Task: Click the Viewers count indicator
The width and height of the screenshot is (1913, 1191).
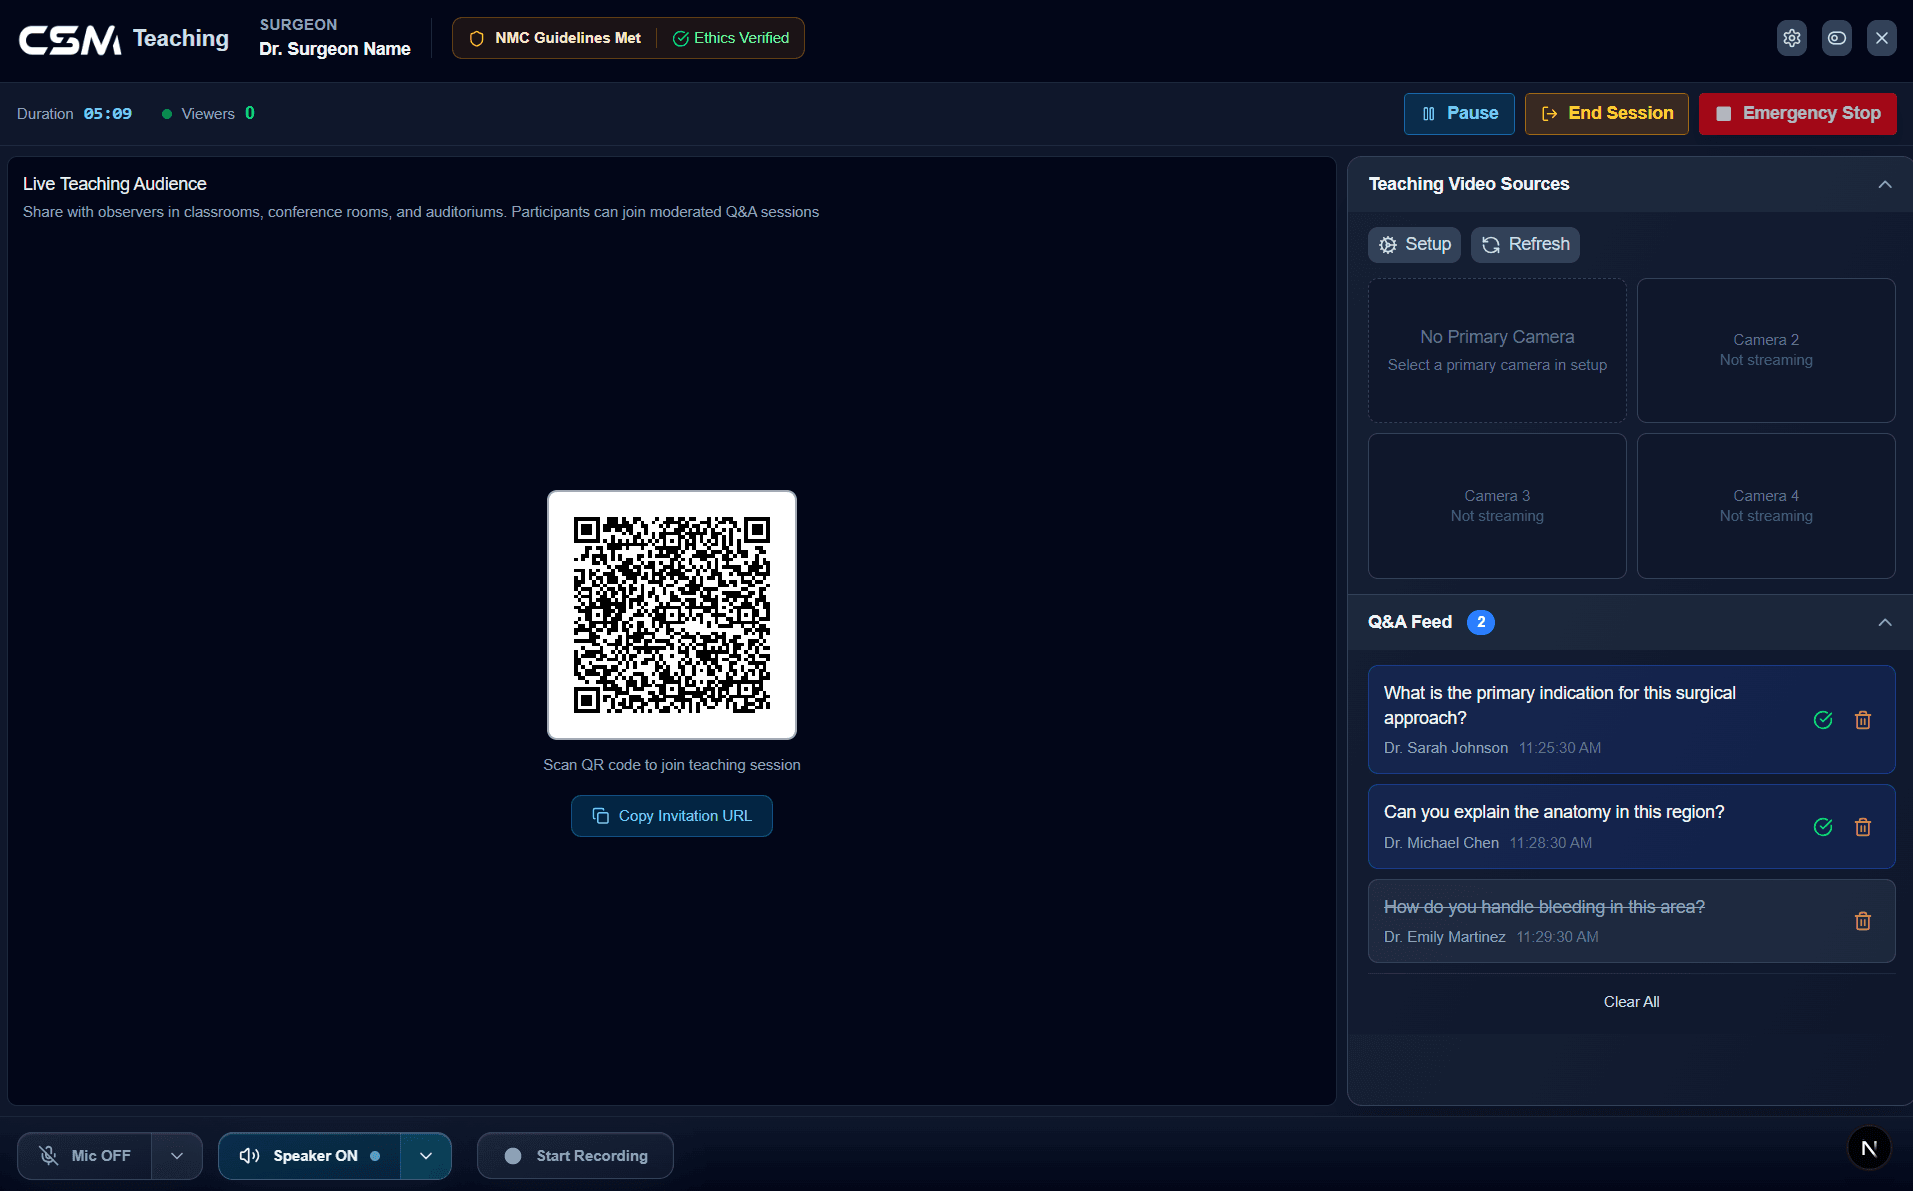Action: [x=208, y=114]
